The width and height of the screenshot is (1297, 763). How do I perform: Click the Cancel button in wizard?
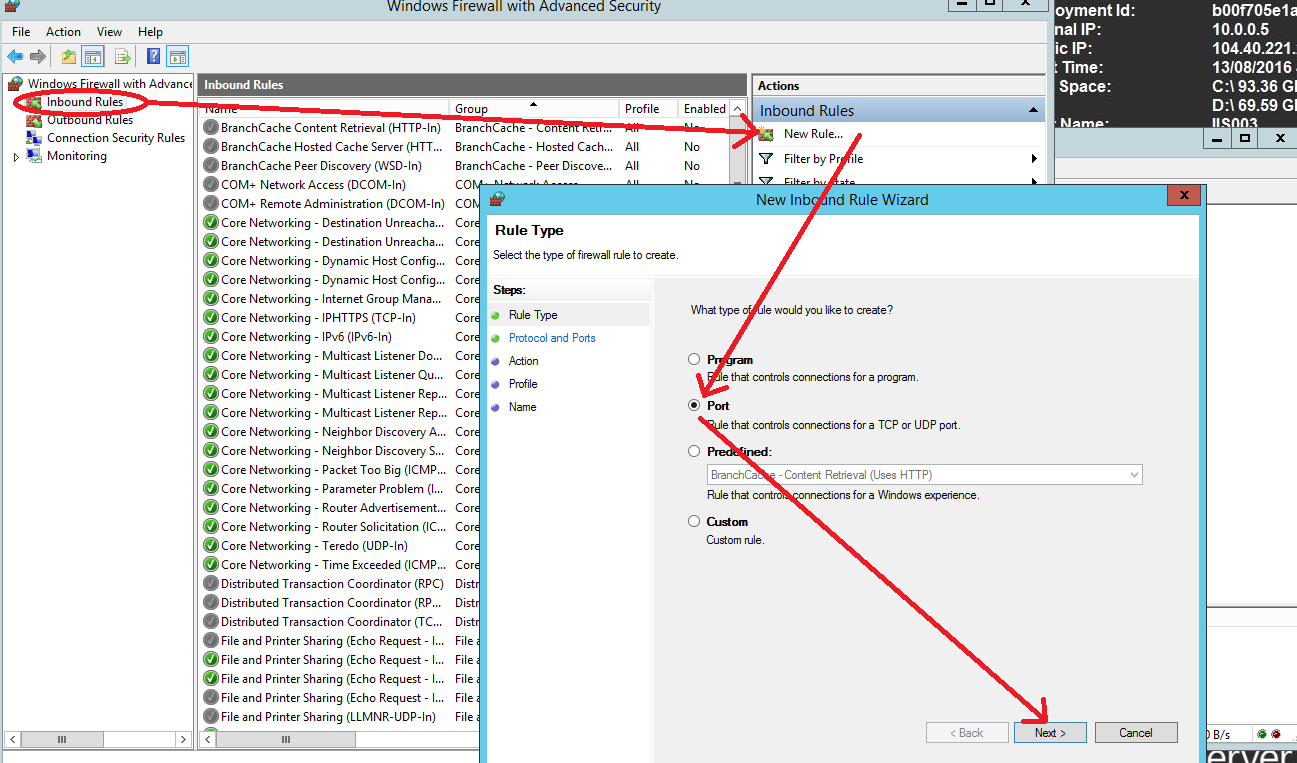pos(1136,733)
